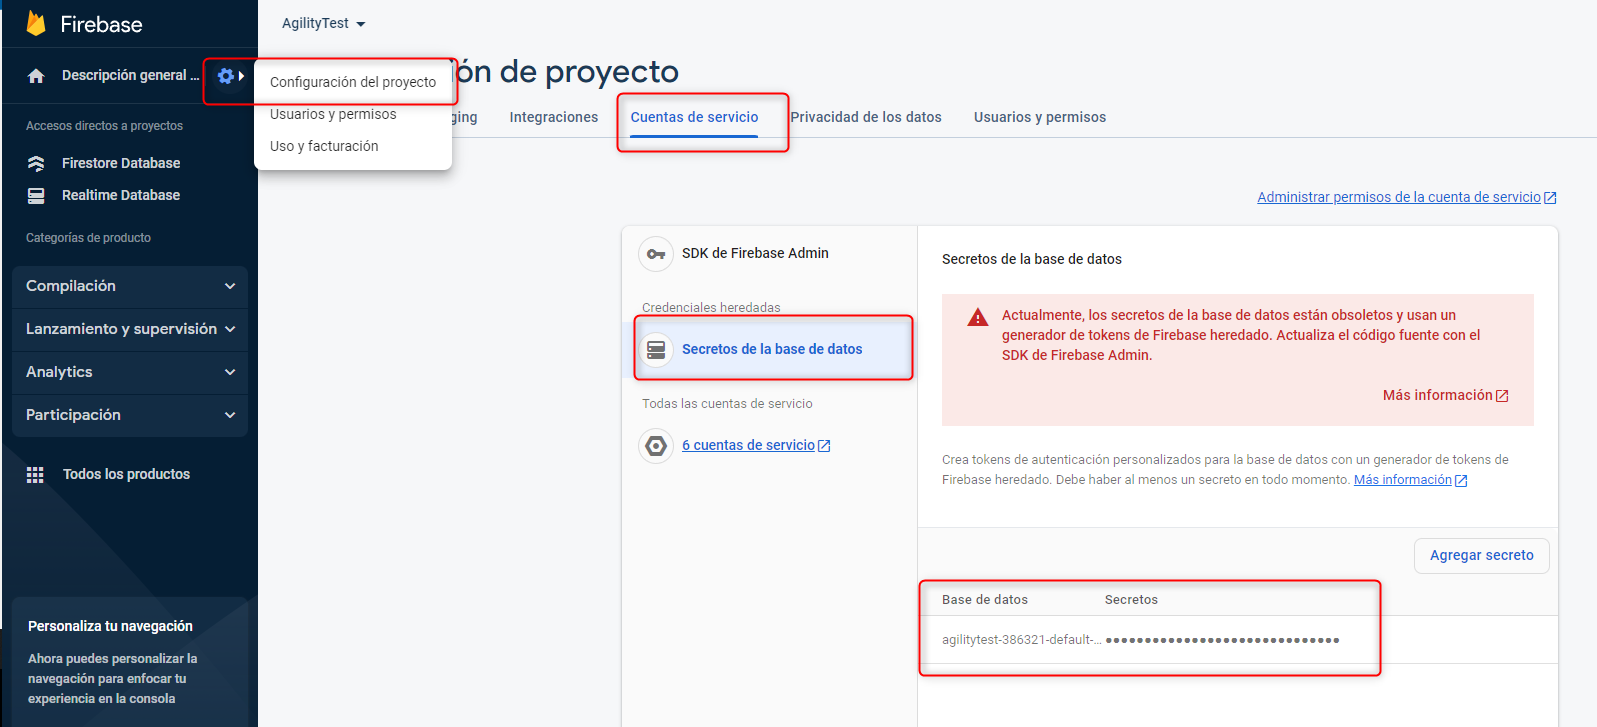
Task: Click Más información link under description text
Action: [x=1403, y=480]
